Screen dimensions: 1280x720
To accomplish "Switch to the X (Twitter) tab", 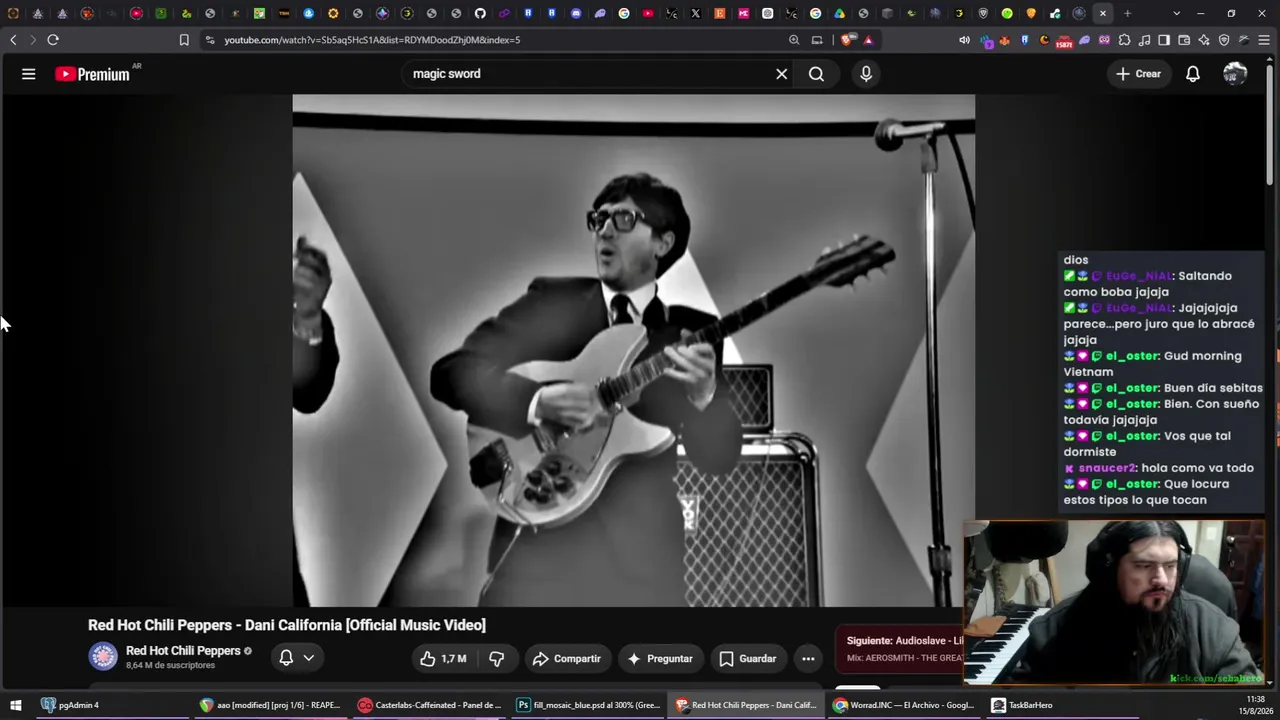I will click(x=696, y=13).
